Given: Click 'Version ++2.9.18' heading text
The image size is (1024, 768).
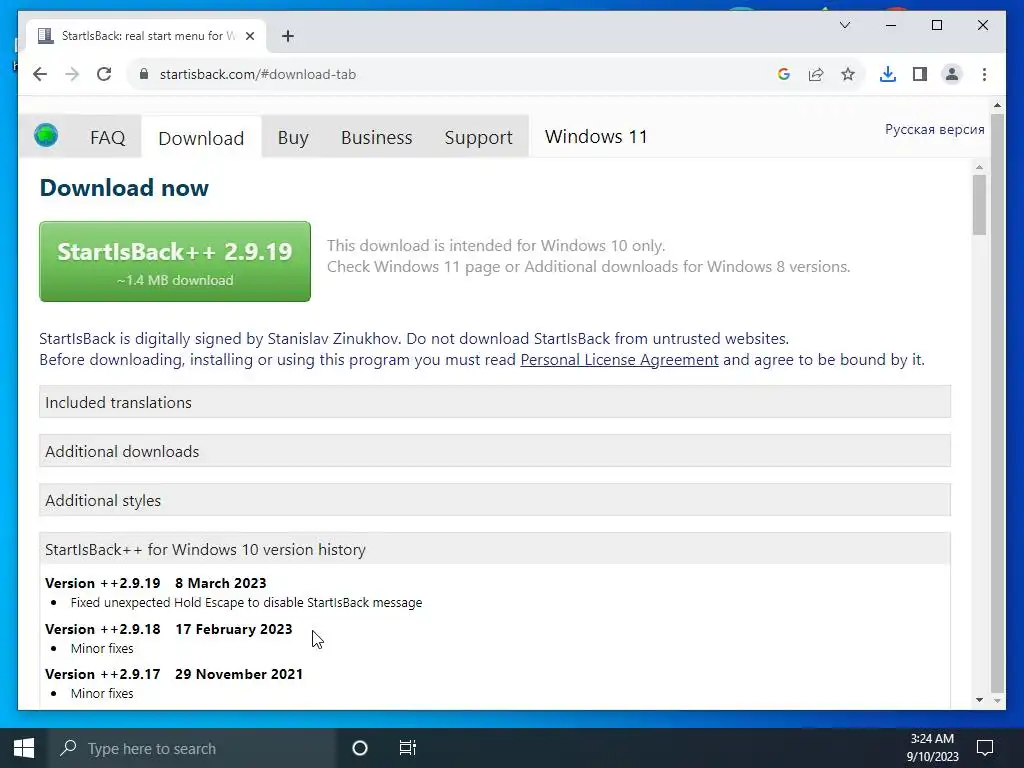Looking at the screenshot, I should coord(103,629).
